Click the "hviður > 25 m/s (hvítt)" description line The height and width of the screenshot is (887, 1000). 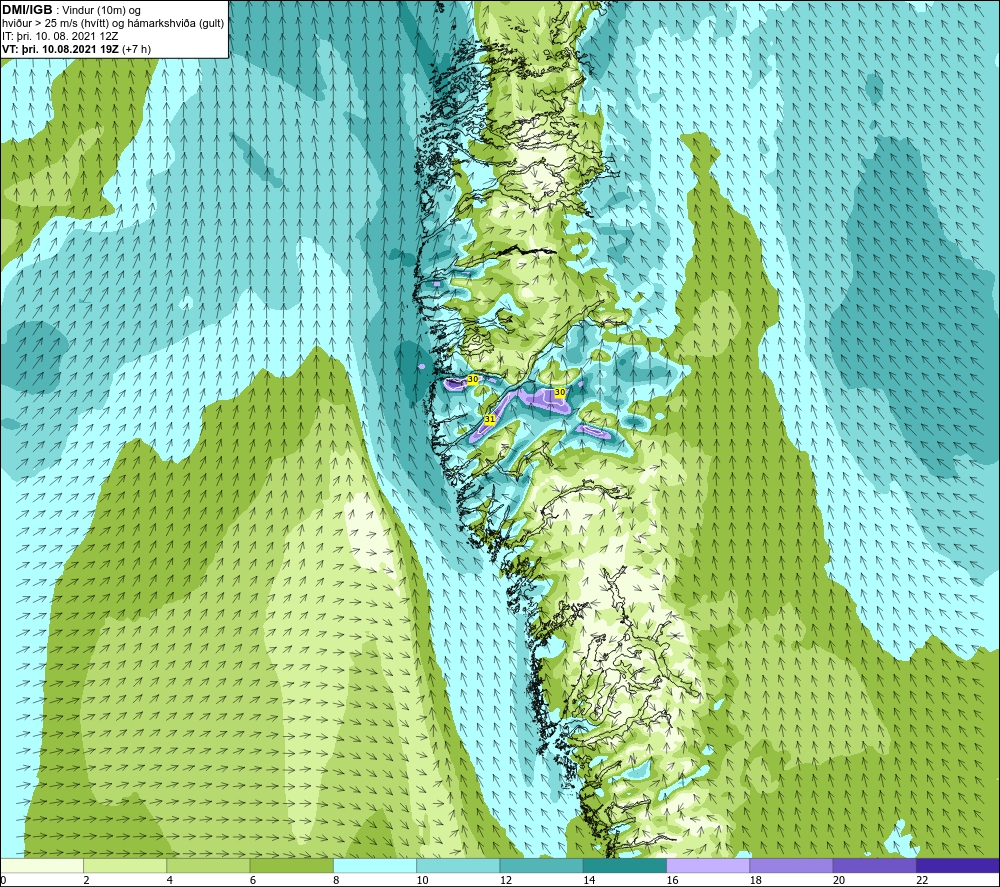pyautogui.click(x=113, y=24)
